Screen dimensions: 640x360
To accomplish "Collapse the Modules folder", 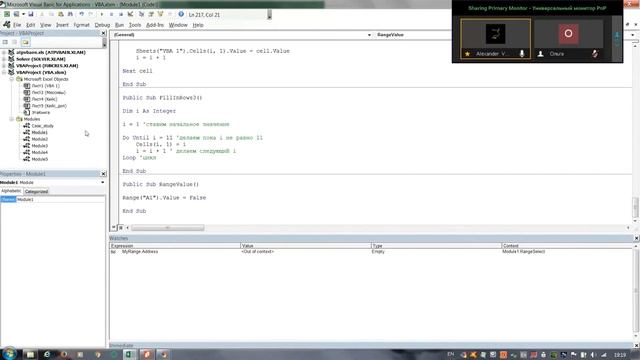I will point(11,119).
